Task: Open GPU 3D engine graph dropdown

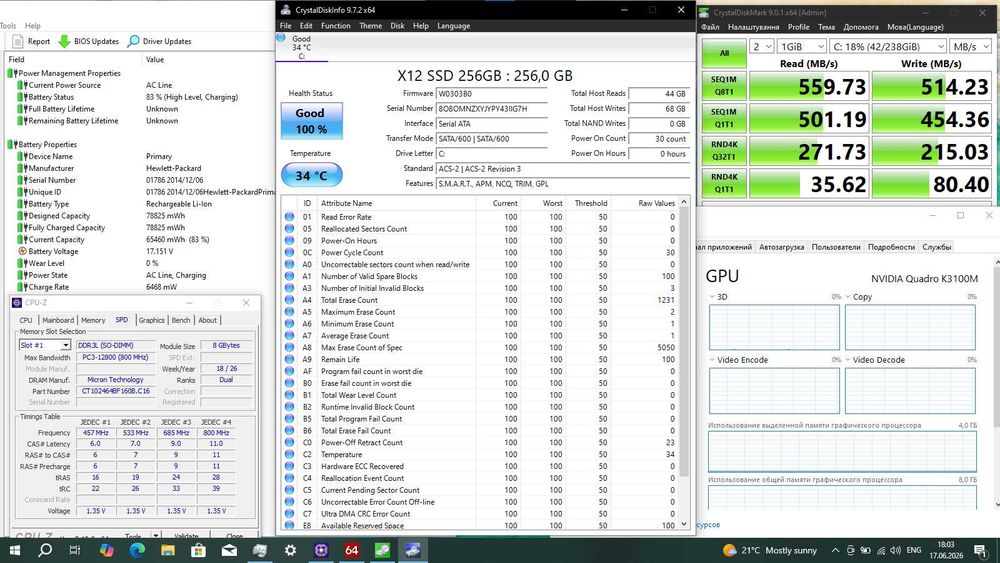Action: (x=712, y=296)
